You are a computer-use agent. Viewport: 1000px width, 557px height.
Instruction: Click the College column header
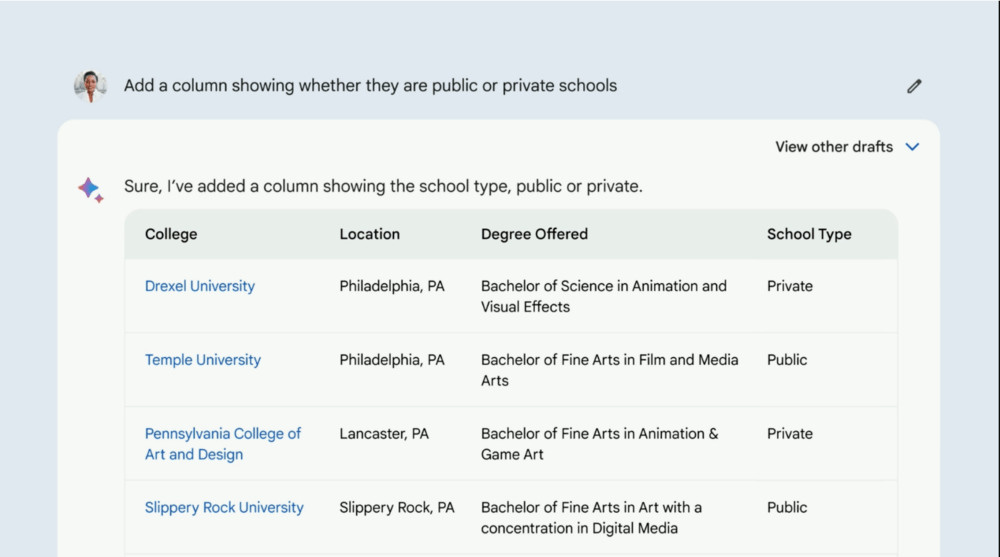click(171, 234)
